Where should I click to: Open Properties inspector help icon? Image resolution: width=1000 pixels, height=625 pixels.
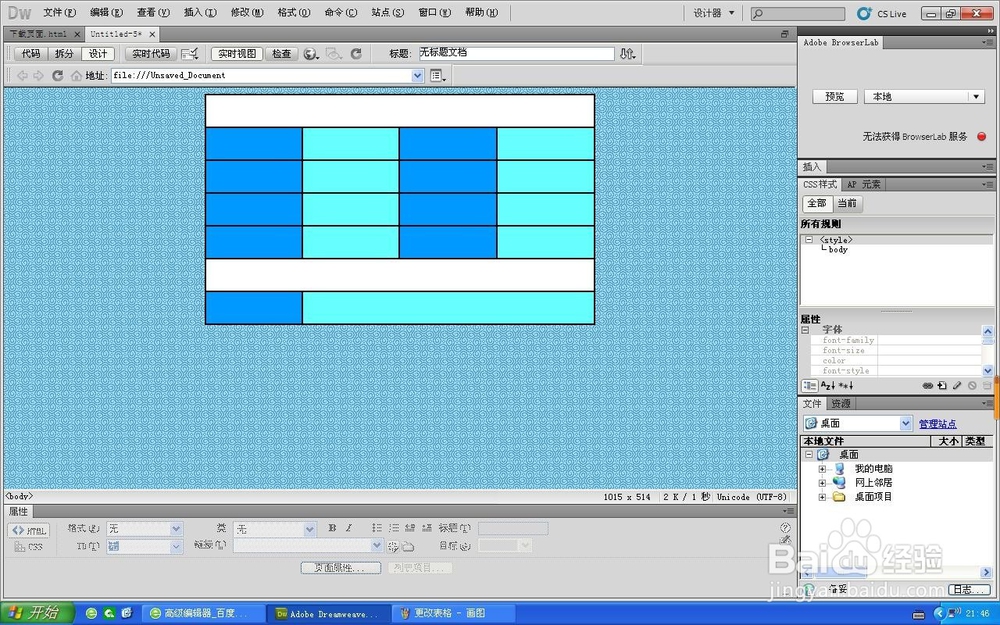click(x=785, y=527)
